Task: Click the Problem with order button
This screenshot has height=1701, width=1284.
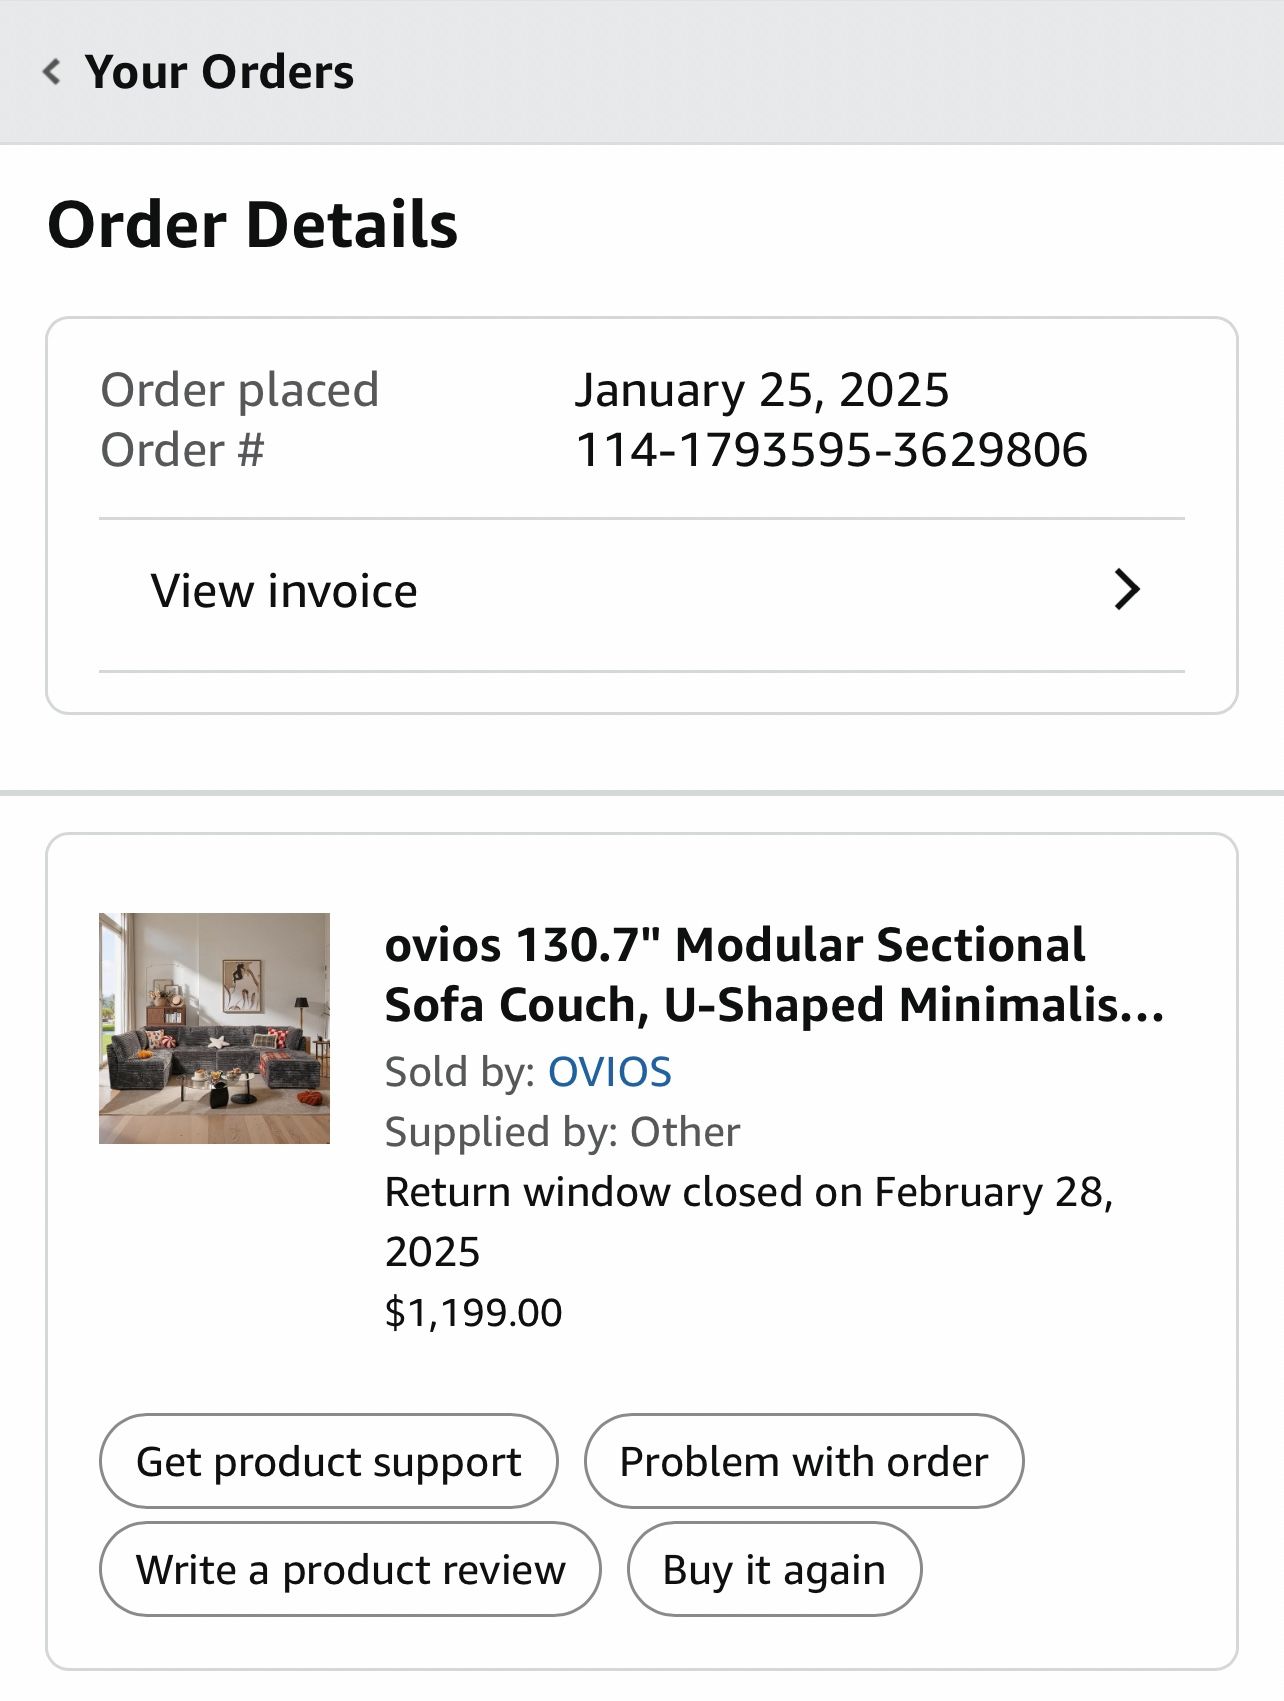Action: tap(803, 1461)
